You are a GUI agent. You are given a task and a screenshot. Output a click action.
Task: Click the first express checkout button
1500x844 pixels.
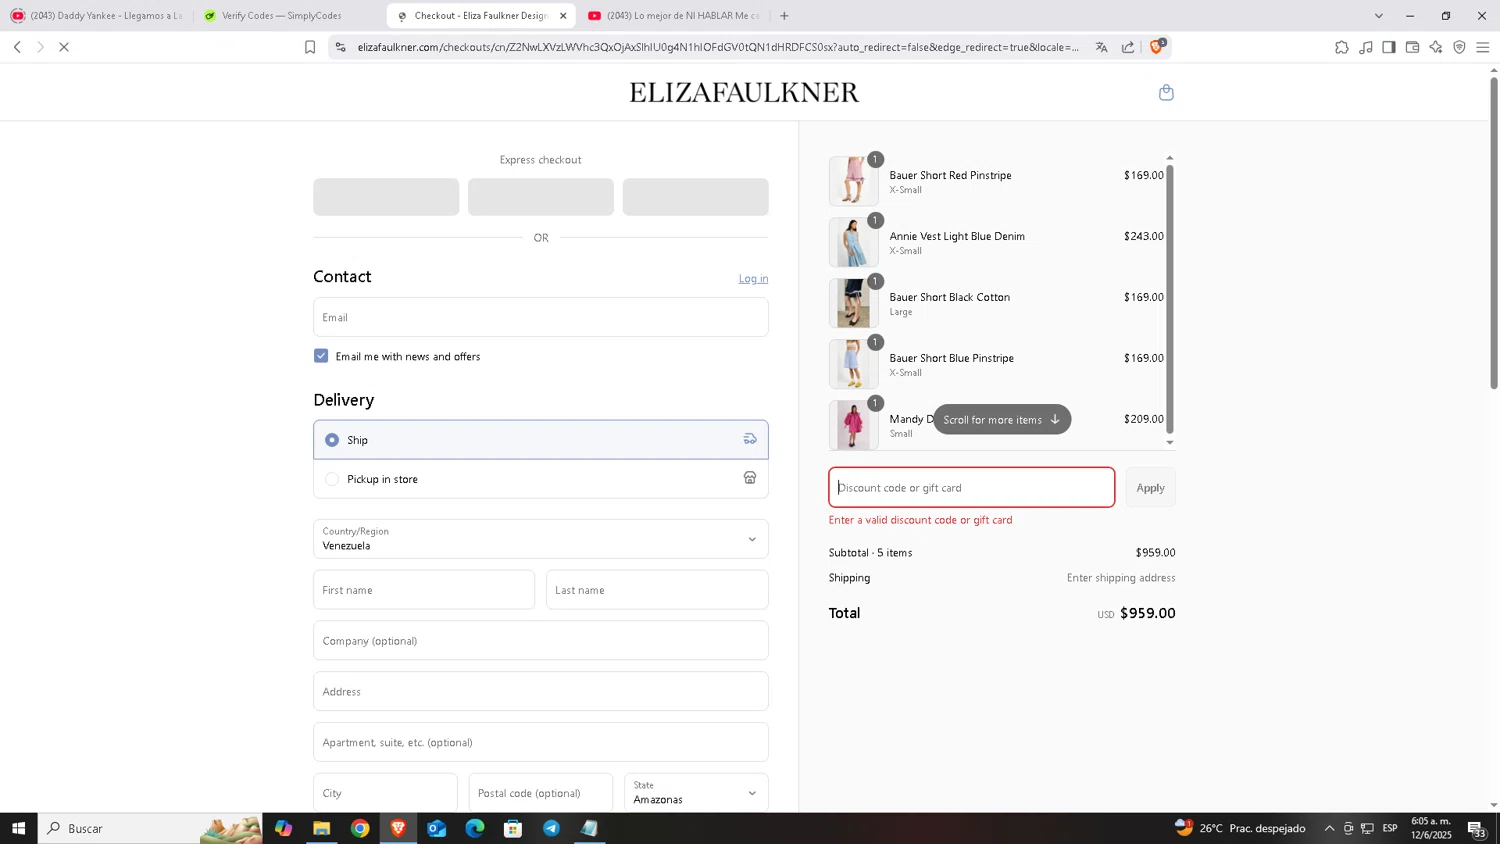coord(386,197)
